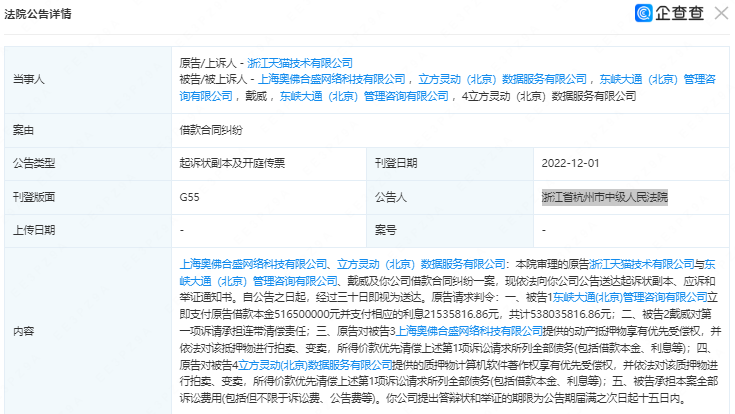Image resolution: width=735 pixels, height=414 pixels.
Task: Open 立方灵动（北京）数据服务有限公司 link in first 内容 line
Action: [421, 264]
